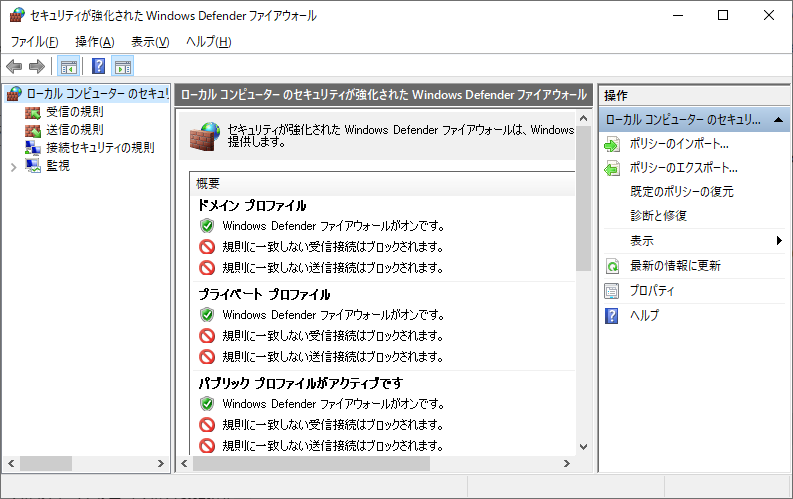Click the policy export green arrow icon
Viewport: 793px width, 499px height.
pos(612,169)
